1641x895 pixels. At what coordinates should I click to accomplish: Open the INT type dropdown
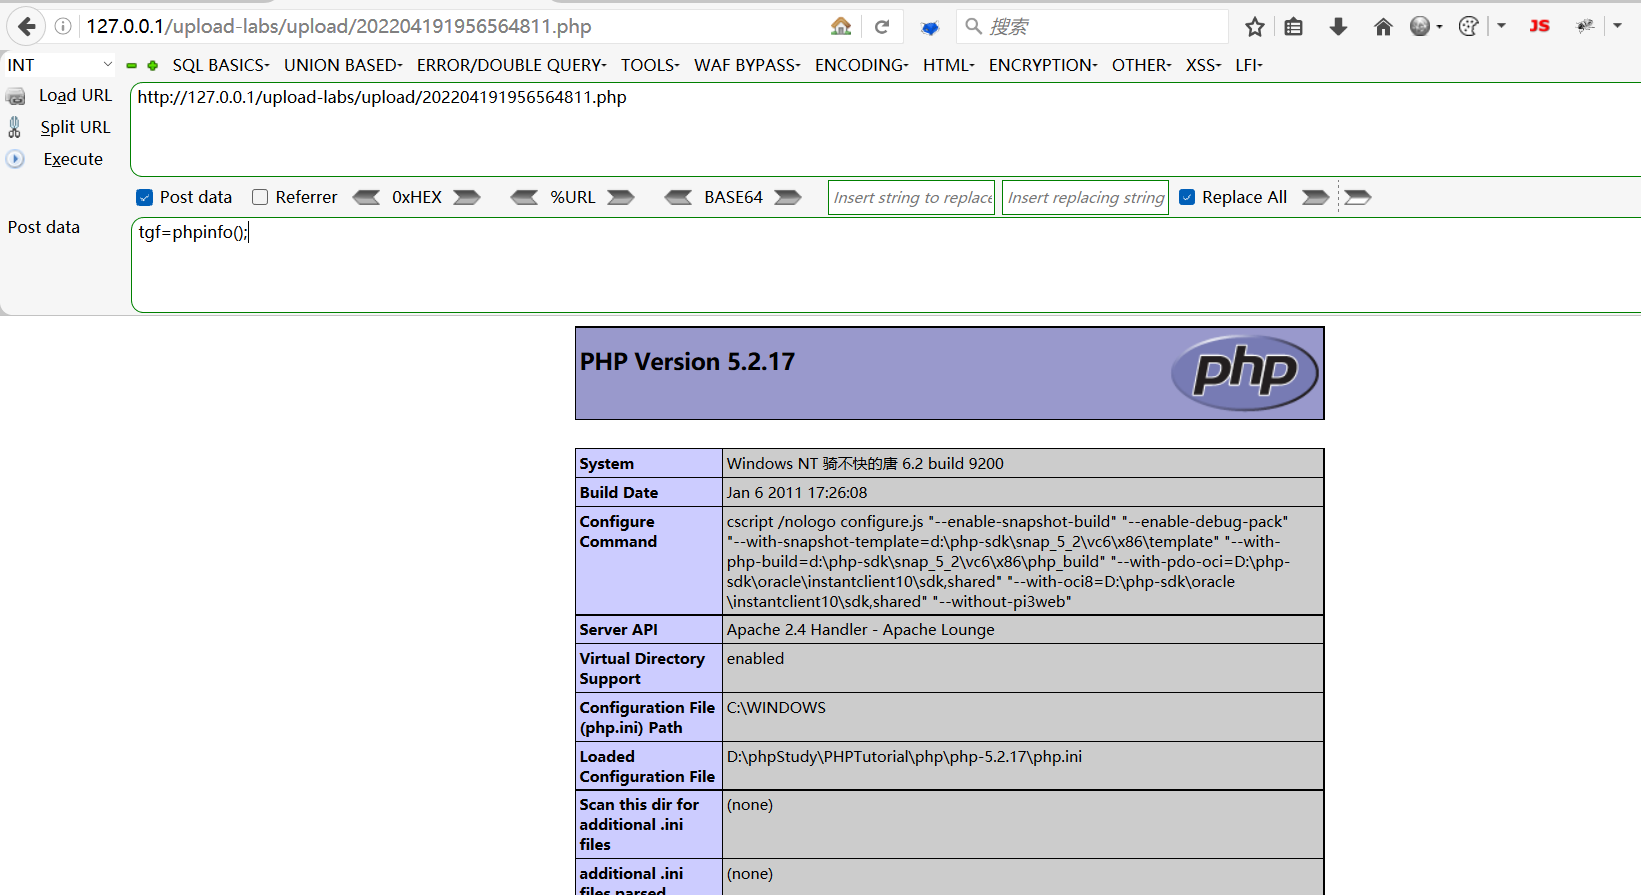pos(59,65)
